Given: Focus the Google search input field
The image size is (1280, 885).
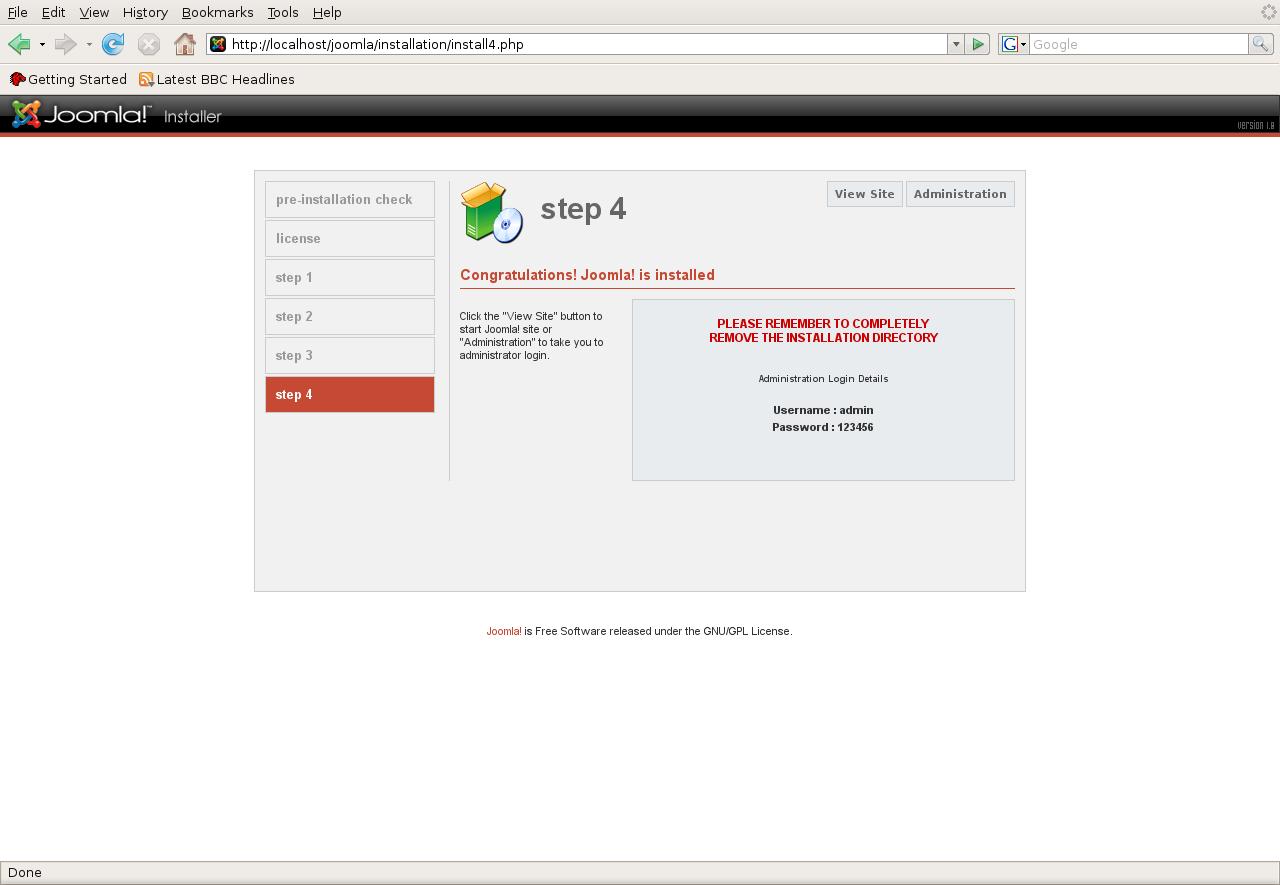Looking at the screenshot, I should pos(1138,44).
